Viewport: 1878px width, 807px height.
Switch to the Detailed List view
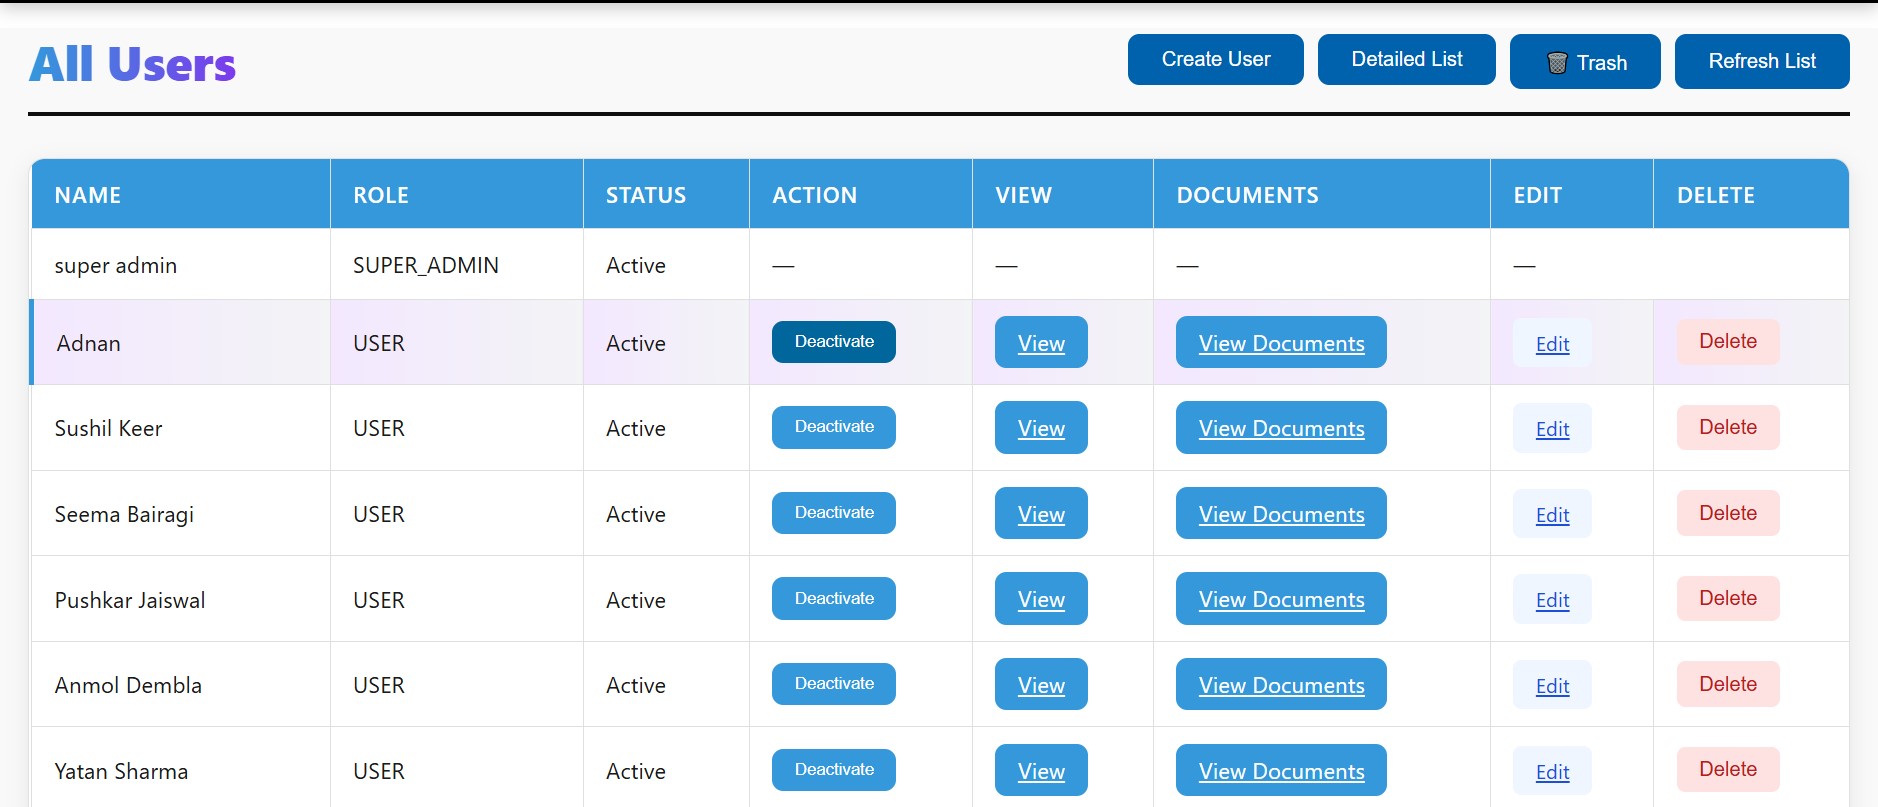click(1407, 60)
